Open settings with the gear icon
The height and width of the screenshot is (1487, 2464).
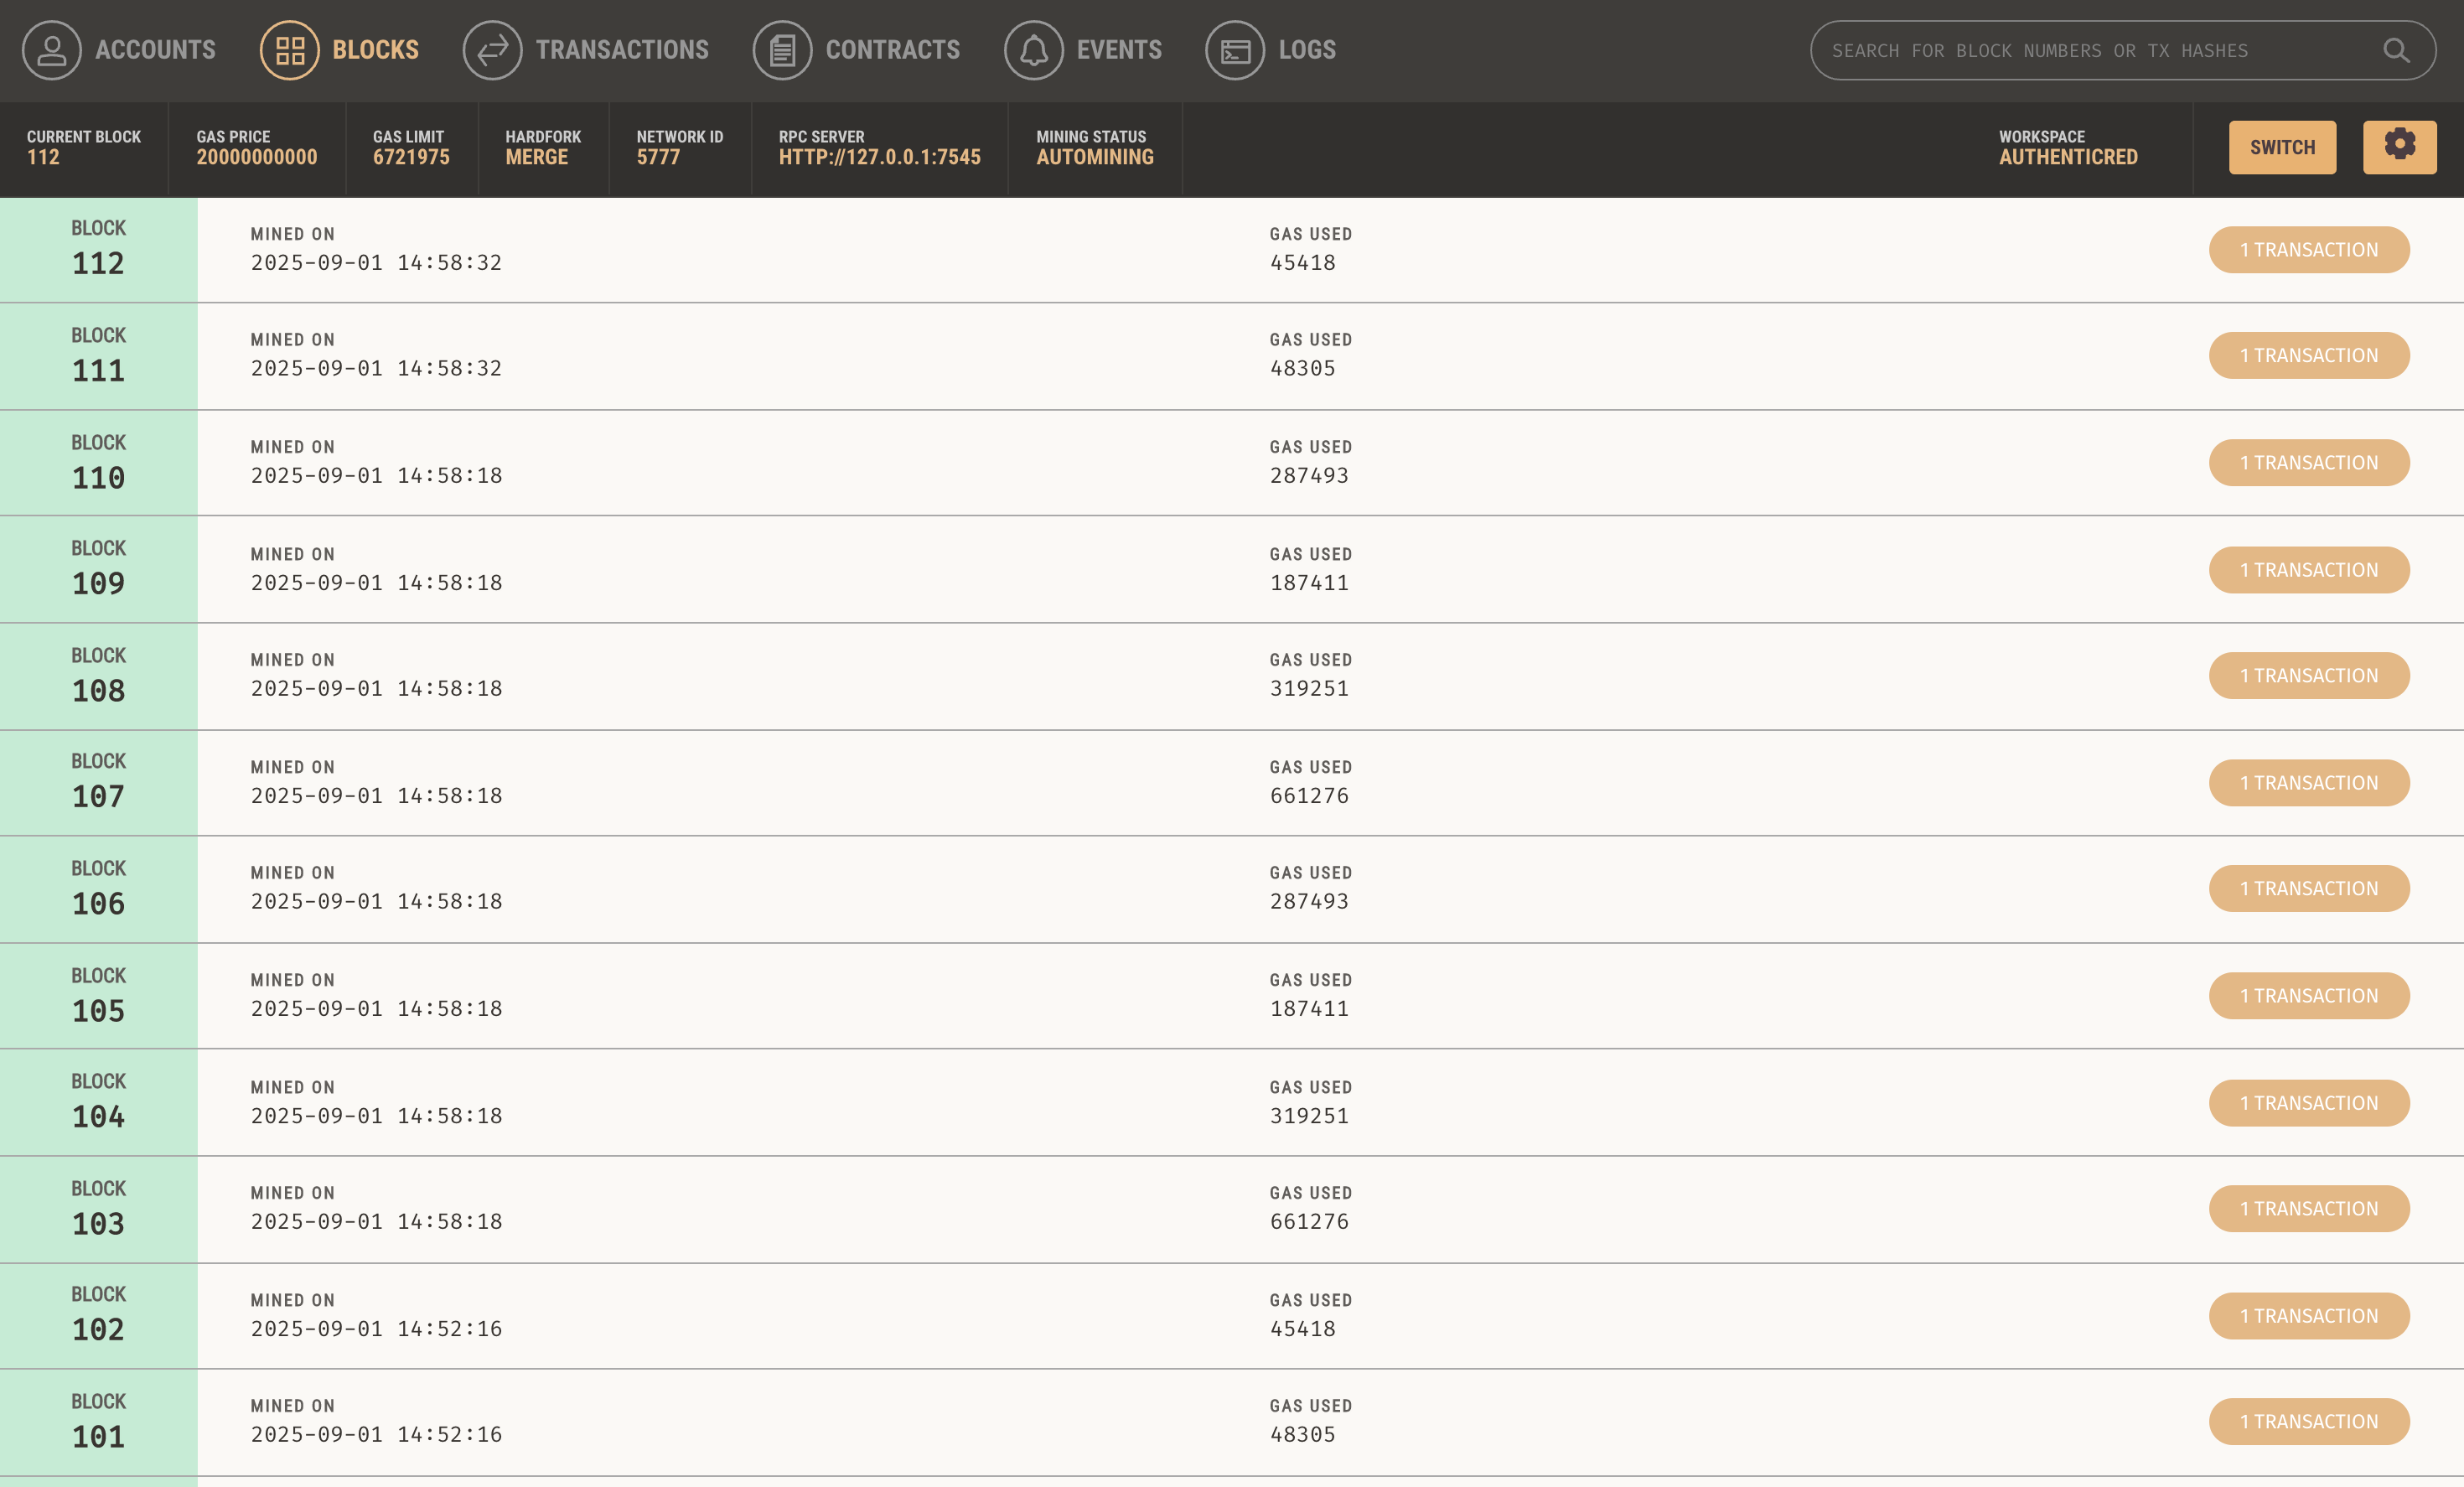(2399, 147)
